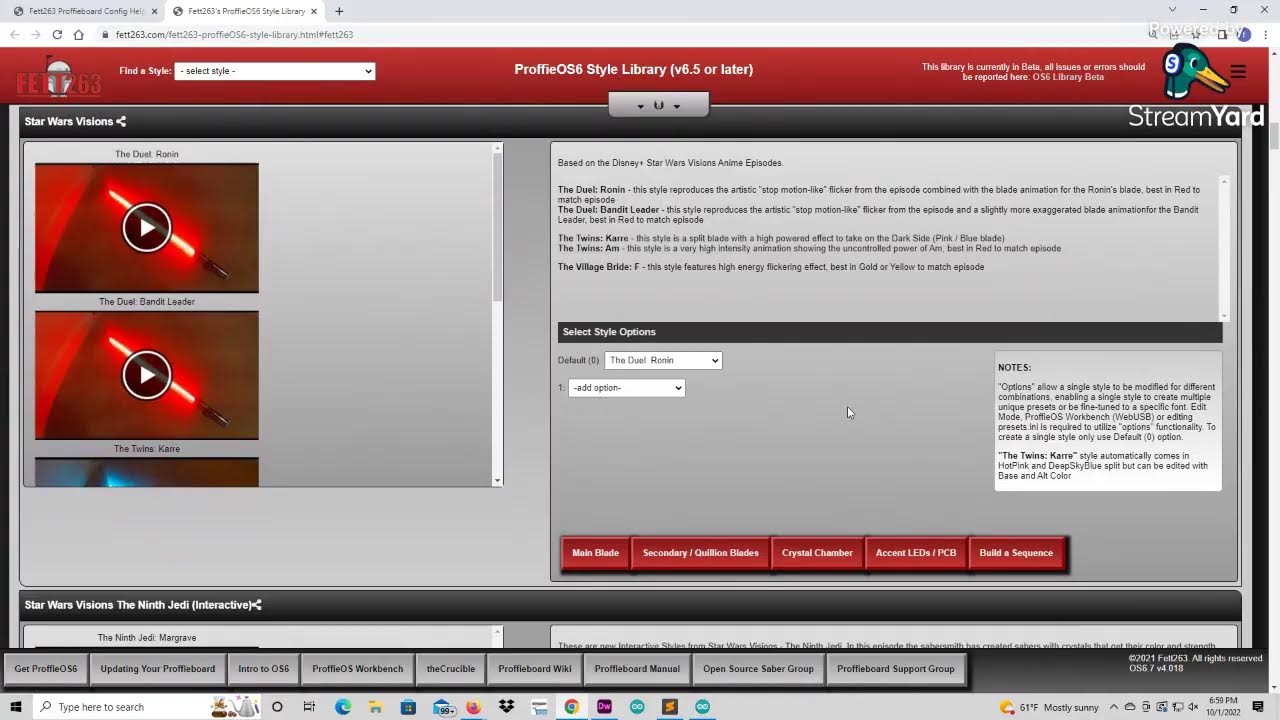
Task: Click Build a Sequence button
Action: click(1016, 553)
